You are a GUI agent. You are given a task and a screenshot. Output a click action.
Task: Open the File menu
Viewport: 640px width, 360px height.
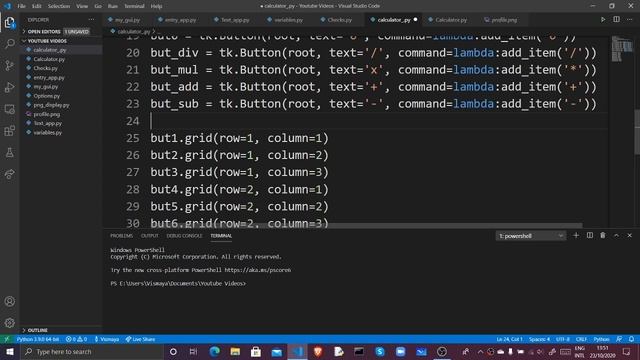[x=22, y=6]
